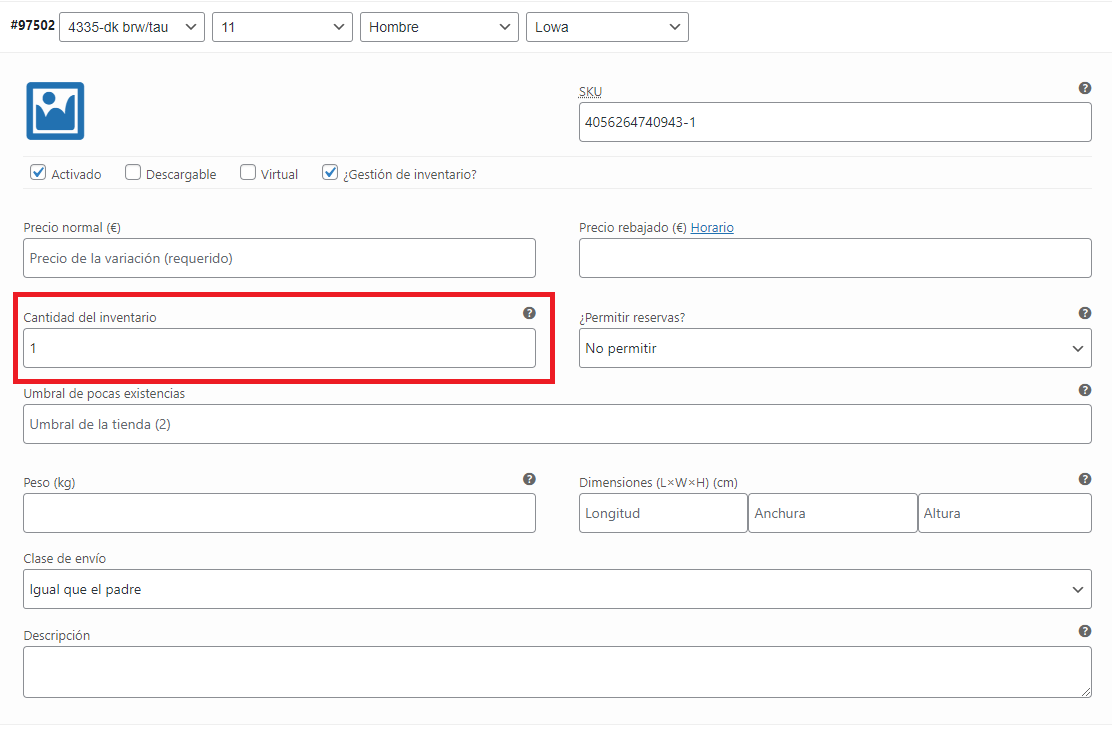This screenshot has width=1112, height=729.
Task: Click the Precio rebajado input field
Action: 835,258
